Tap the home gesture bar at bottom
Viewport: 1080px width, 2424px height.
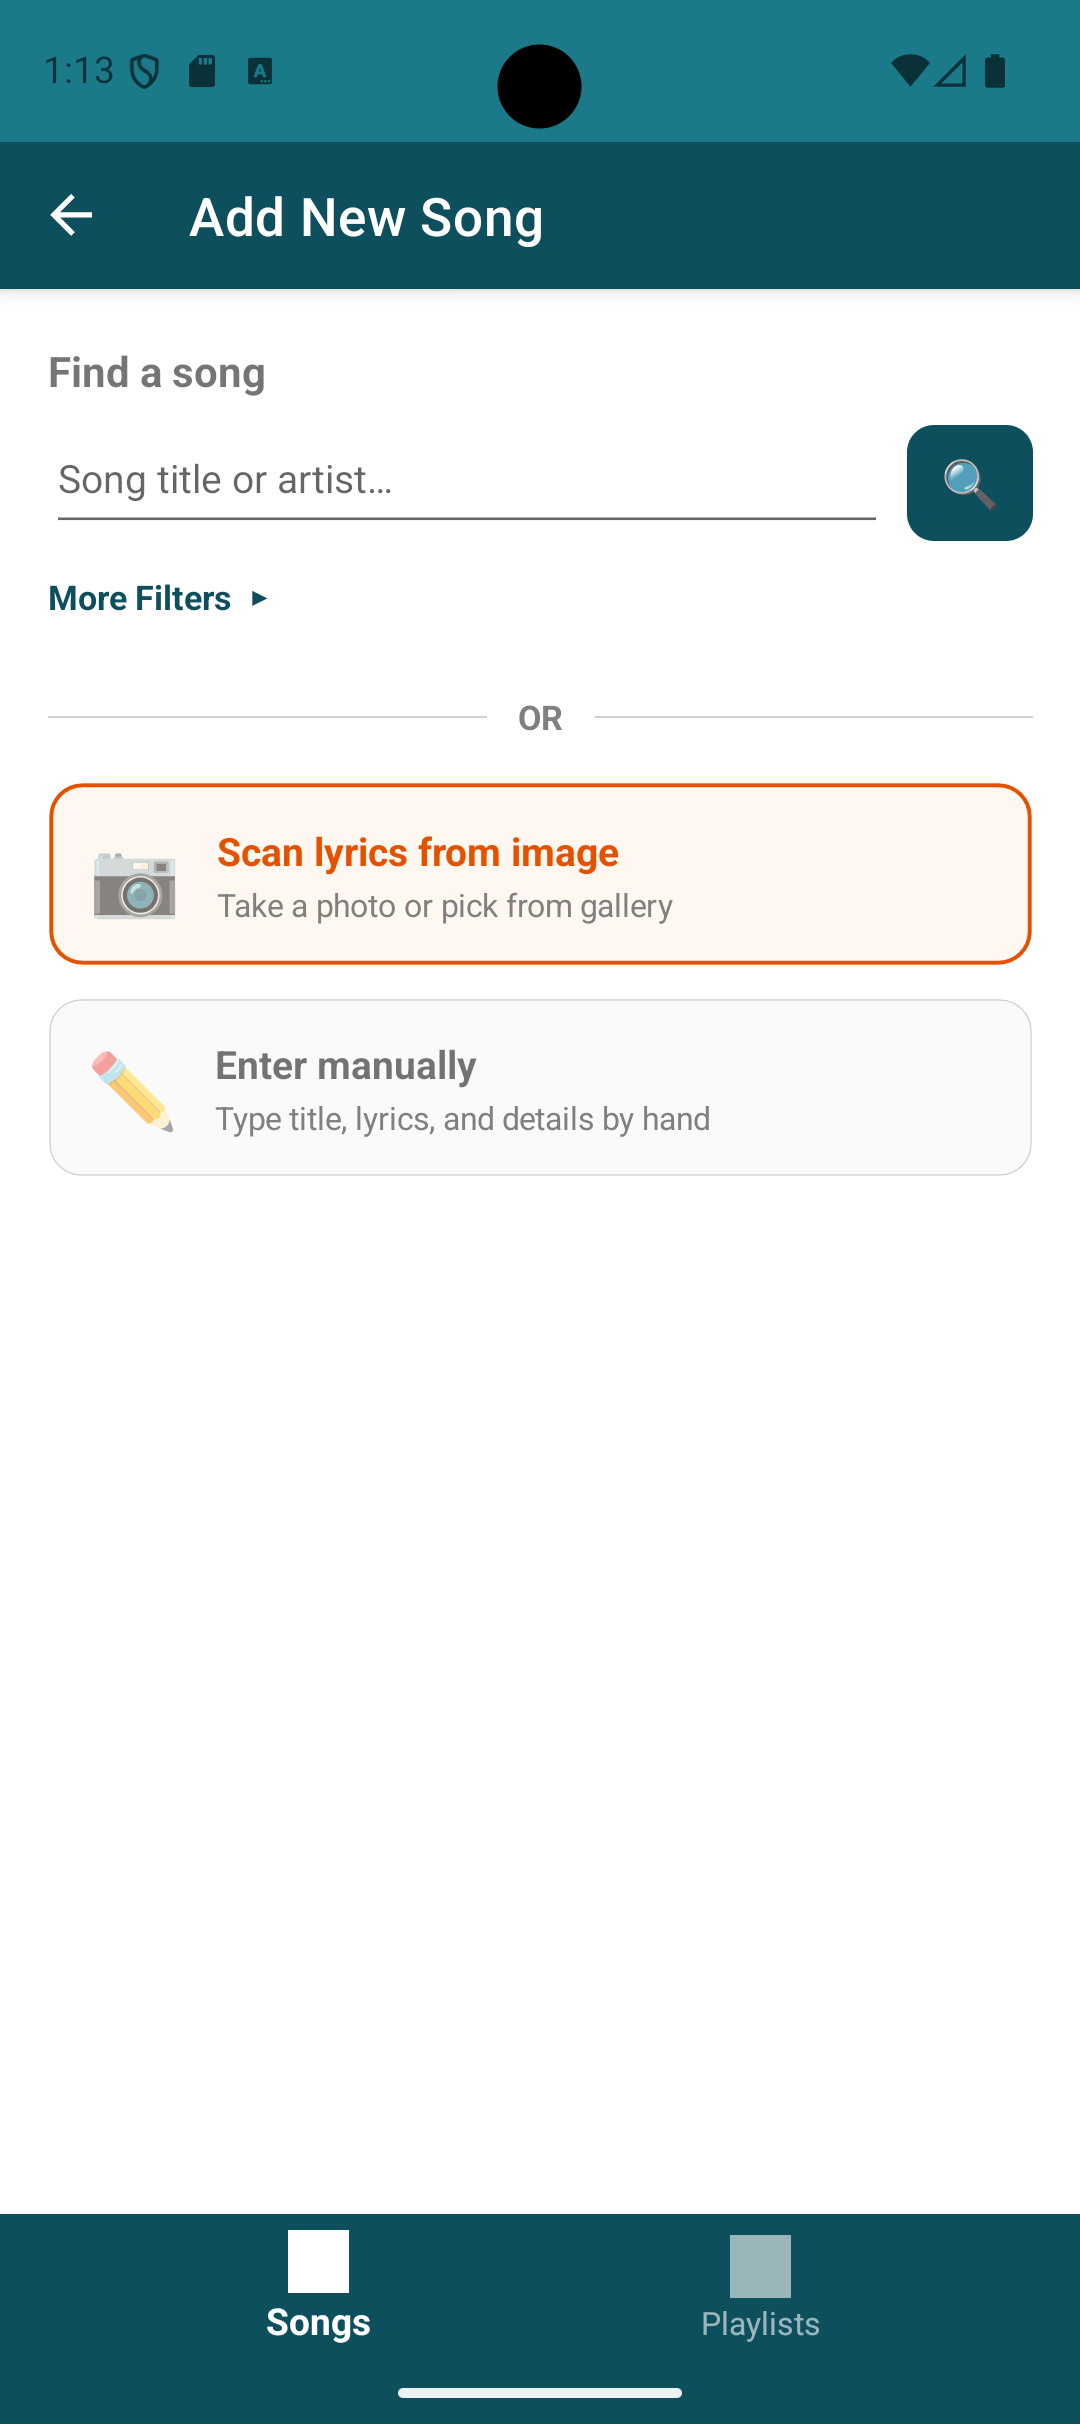click(540, 2393)
